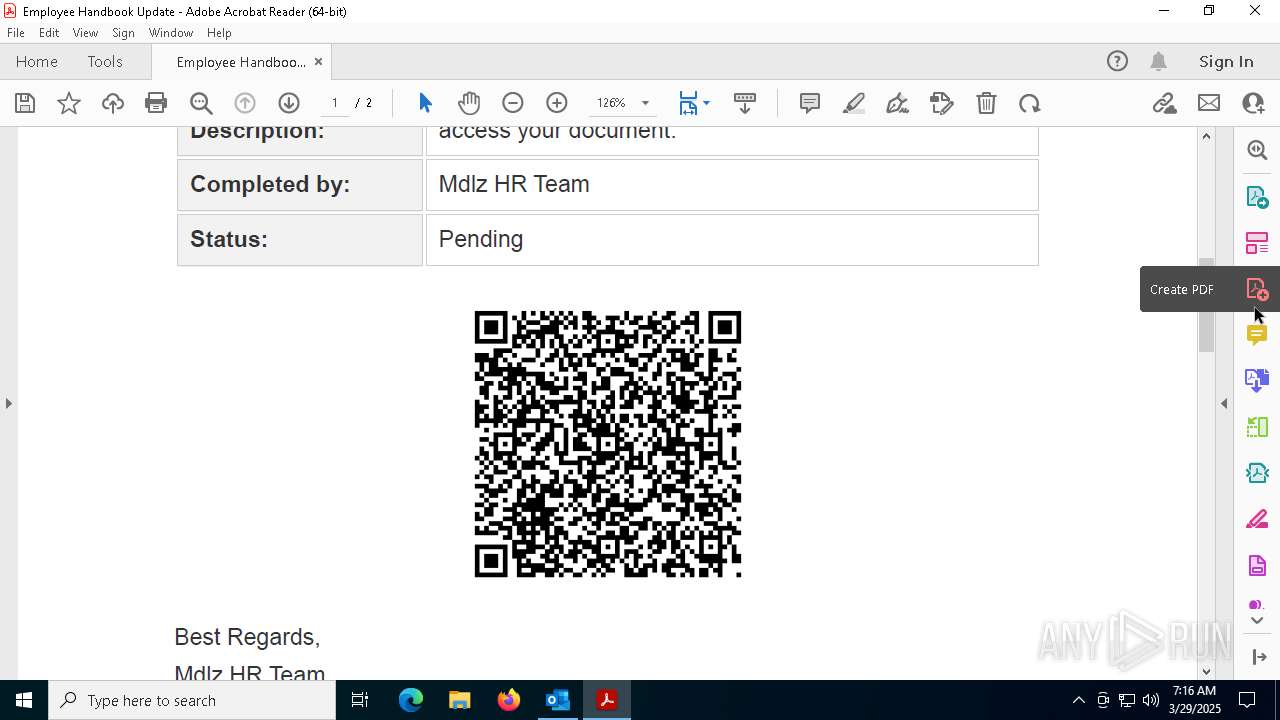Choose the selection arrow tool
Image resolution: width=1280 pixels, height=720 pixels.
(425, 103)
